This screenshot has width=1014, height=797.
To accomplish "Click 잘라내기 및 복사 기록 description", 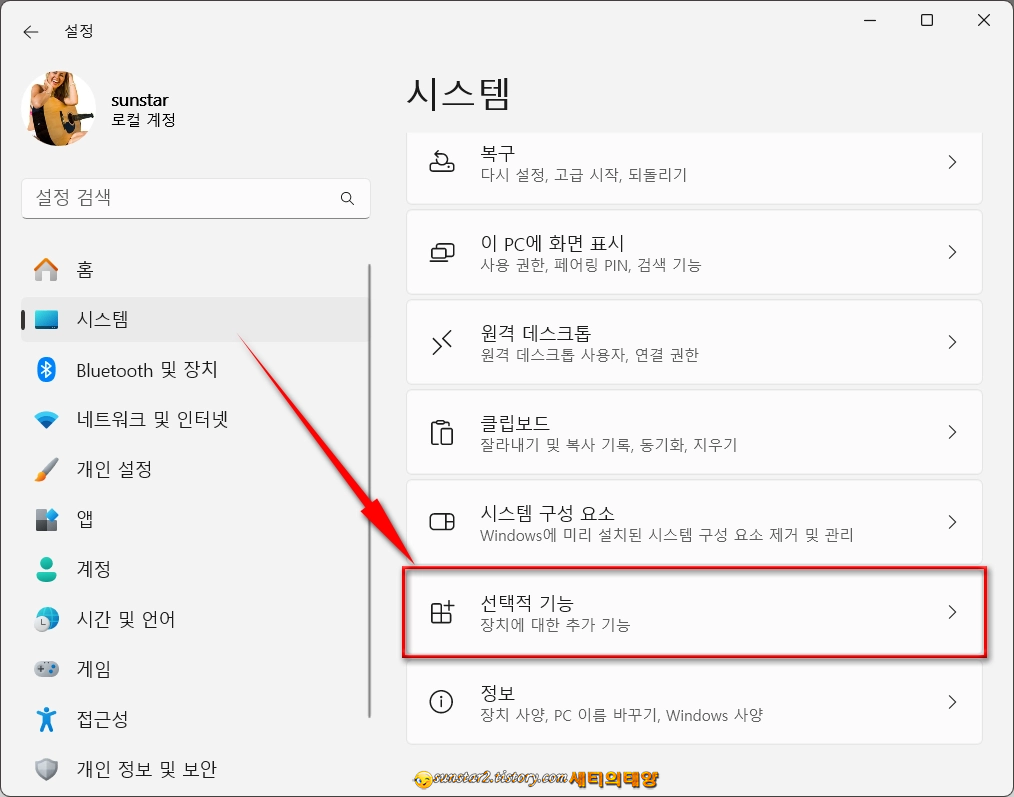I will 609,445.
